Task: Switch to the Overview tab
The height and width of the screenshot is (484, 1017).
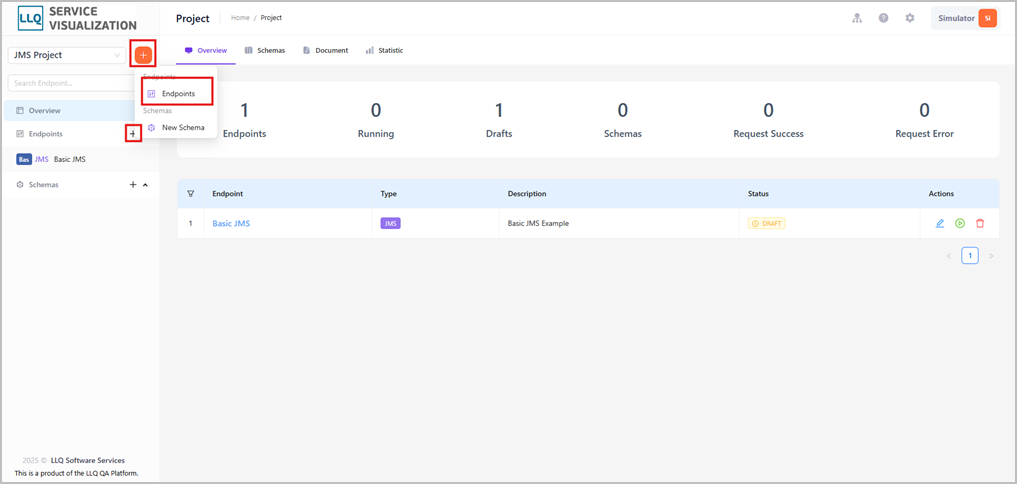Action: (206, 50)
